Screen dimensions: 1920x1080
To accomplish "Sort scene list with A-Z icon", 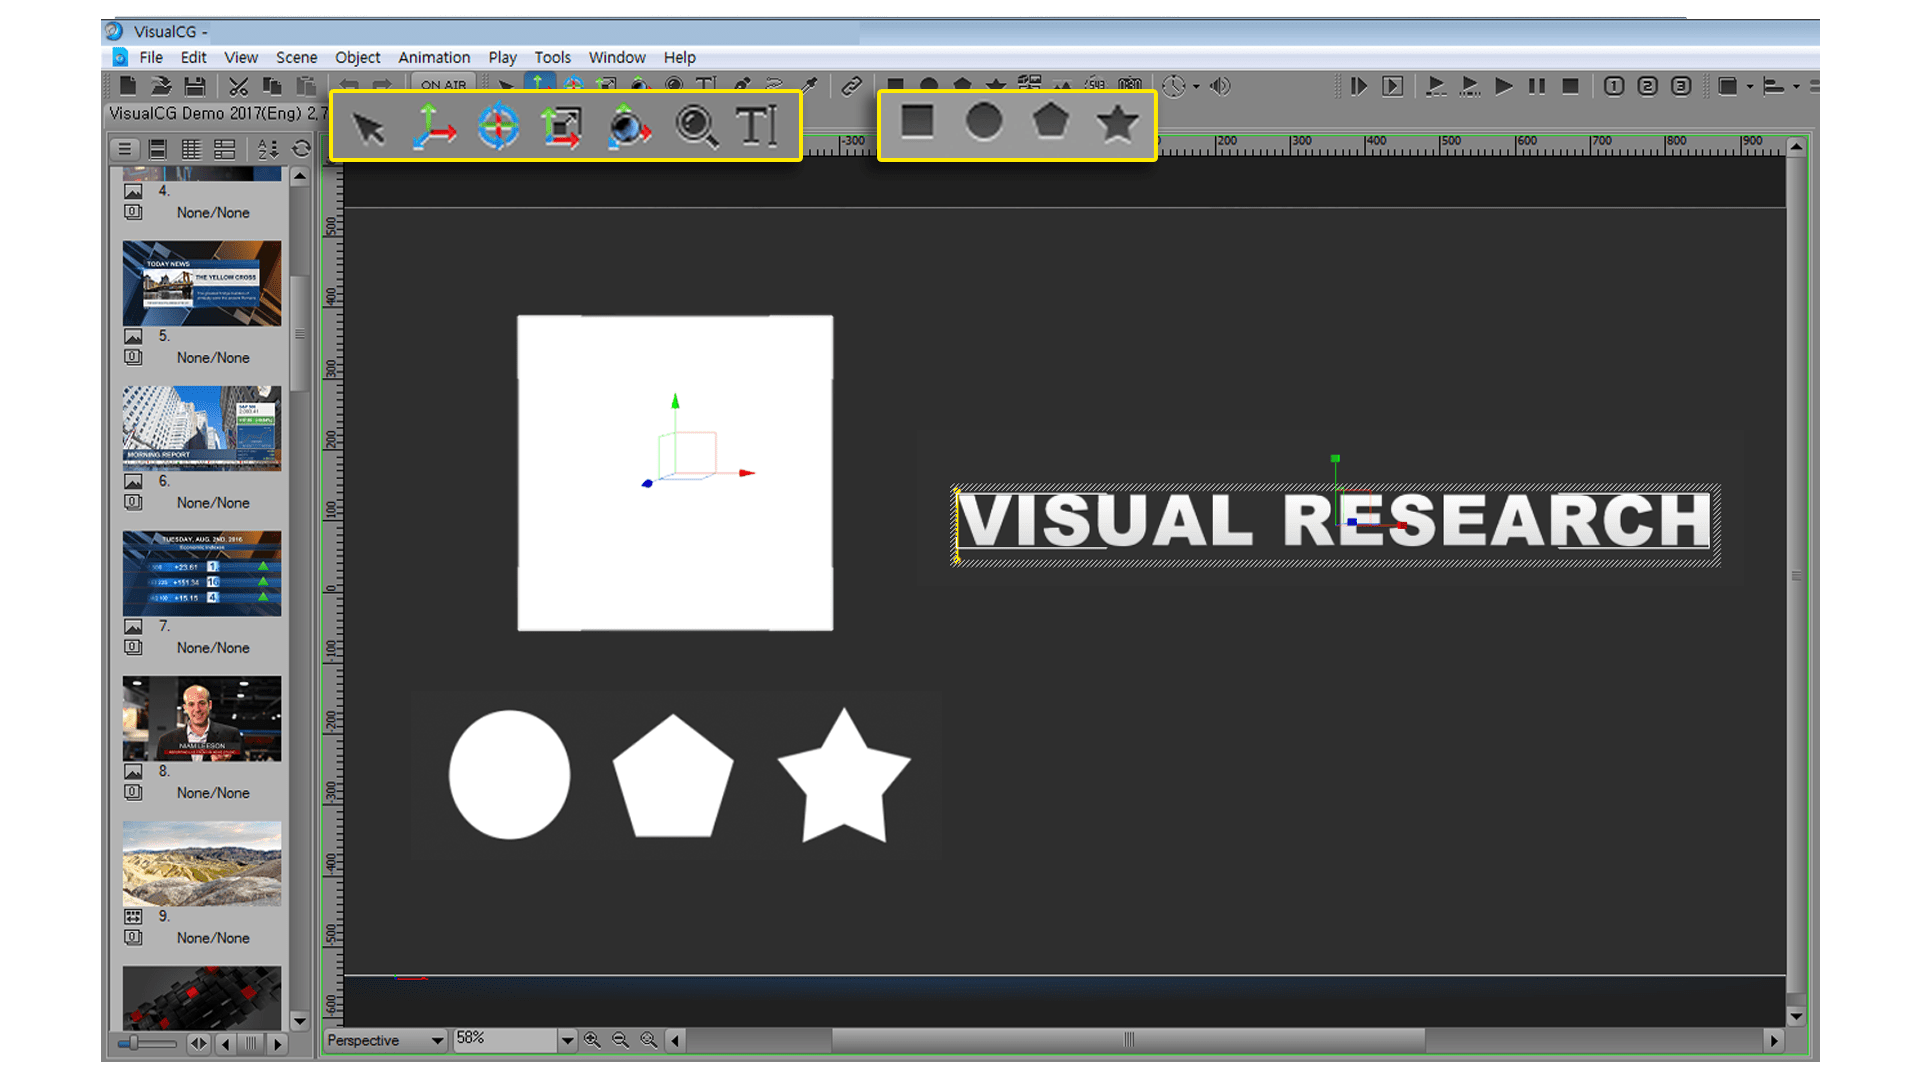I will click(x=267, y=149).
